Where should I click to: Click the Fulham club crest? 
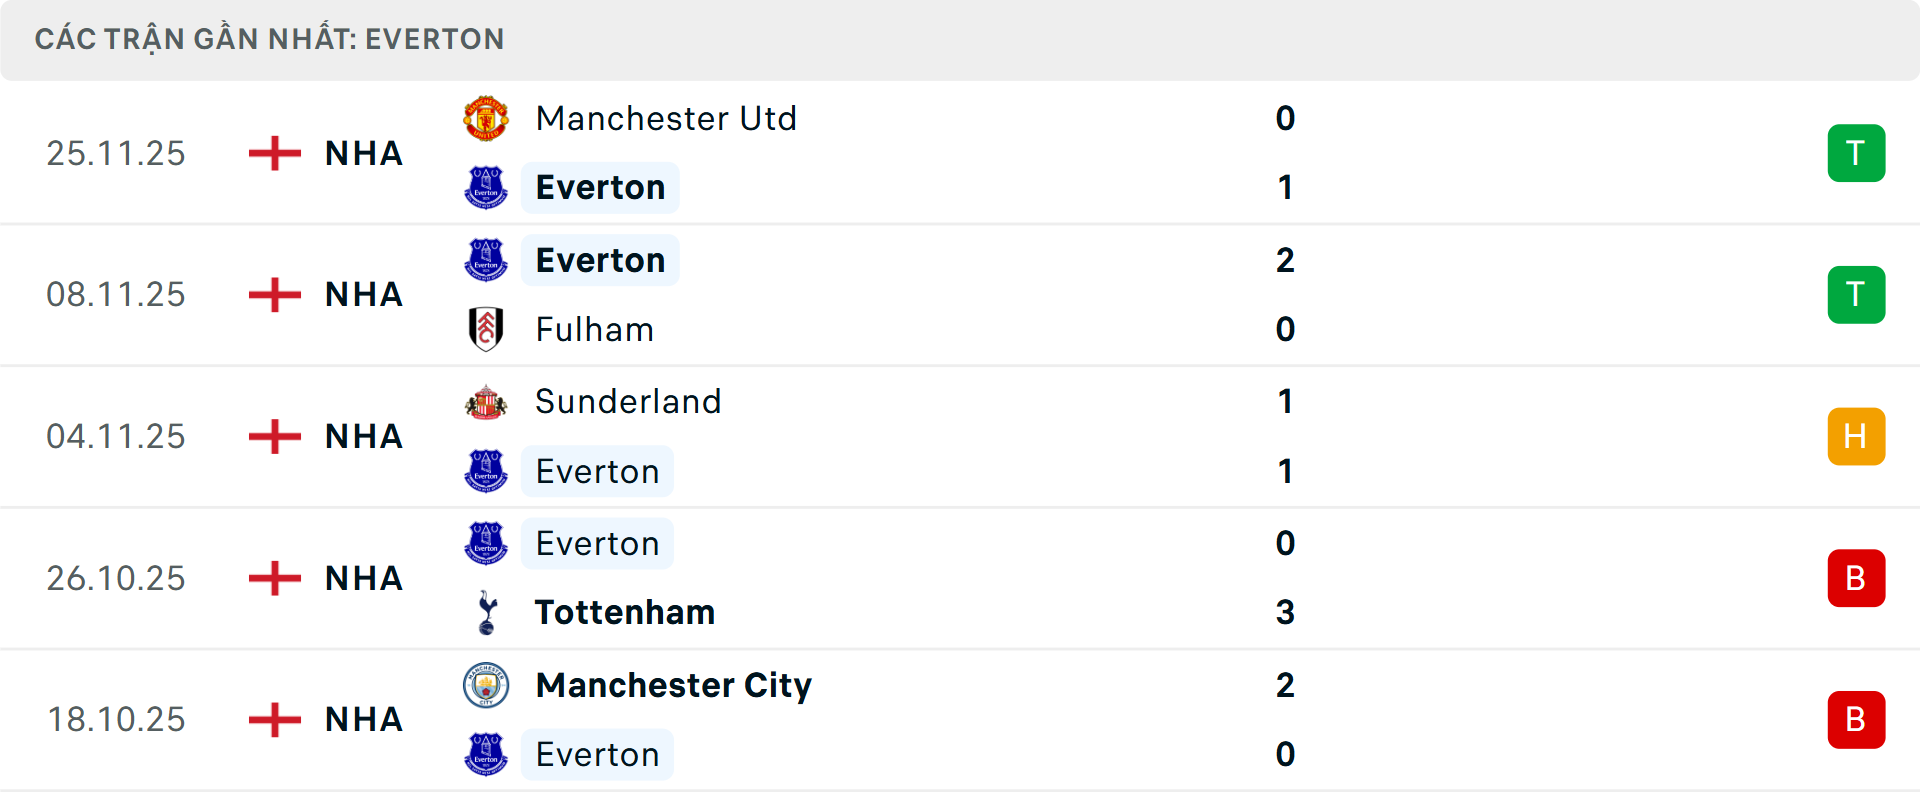[x=486, y=329]
